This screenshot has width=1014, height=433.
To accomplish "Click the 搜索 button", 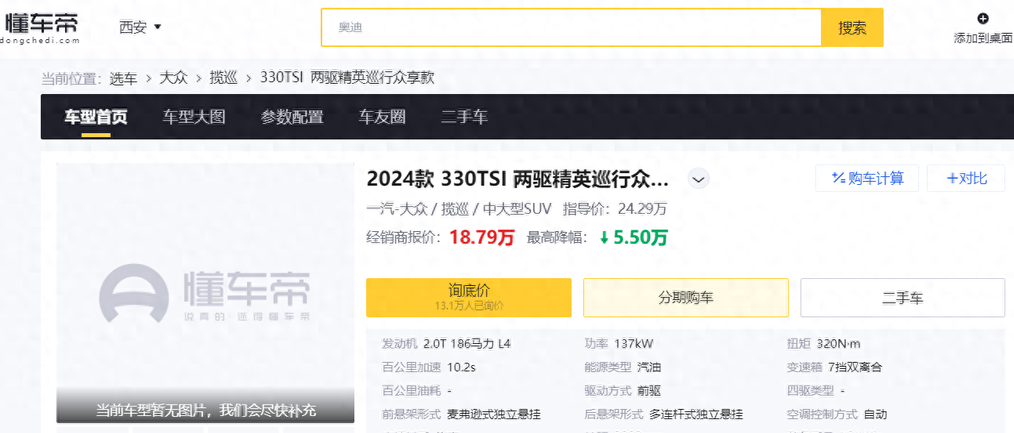I will click(852, 28).
